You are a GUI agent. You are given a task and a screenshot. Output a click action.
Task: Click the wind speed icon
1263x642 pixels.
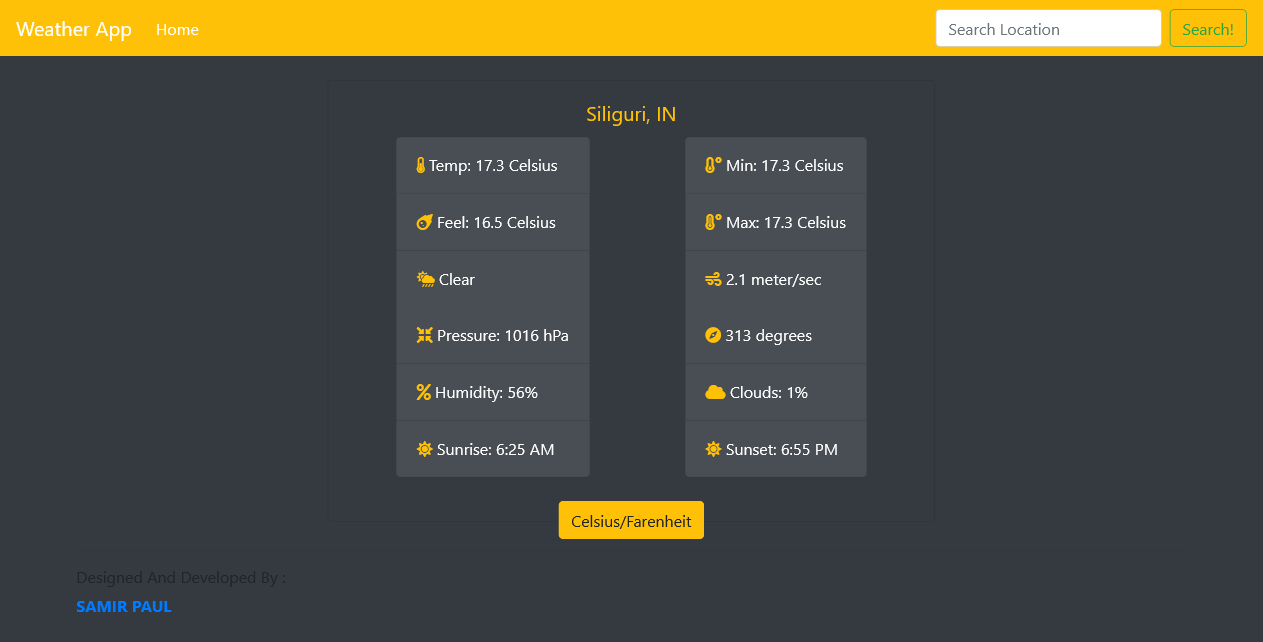point(713,280)
